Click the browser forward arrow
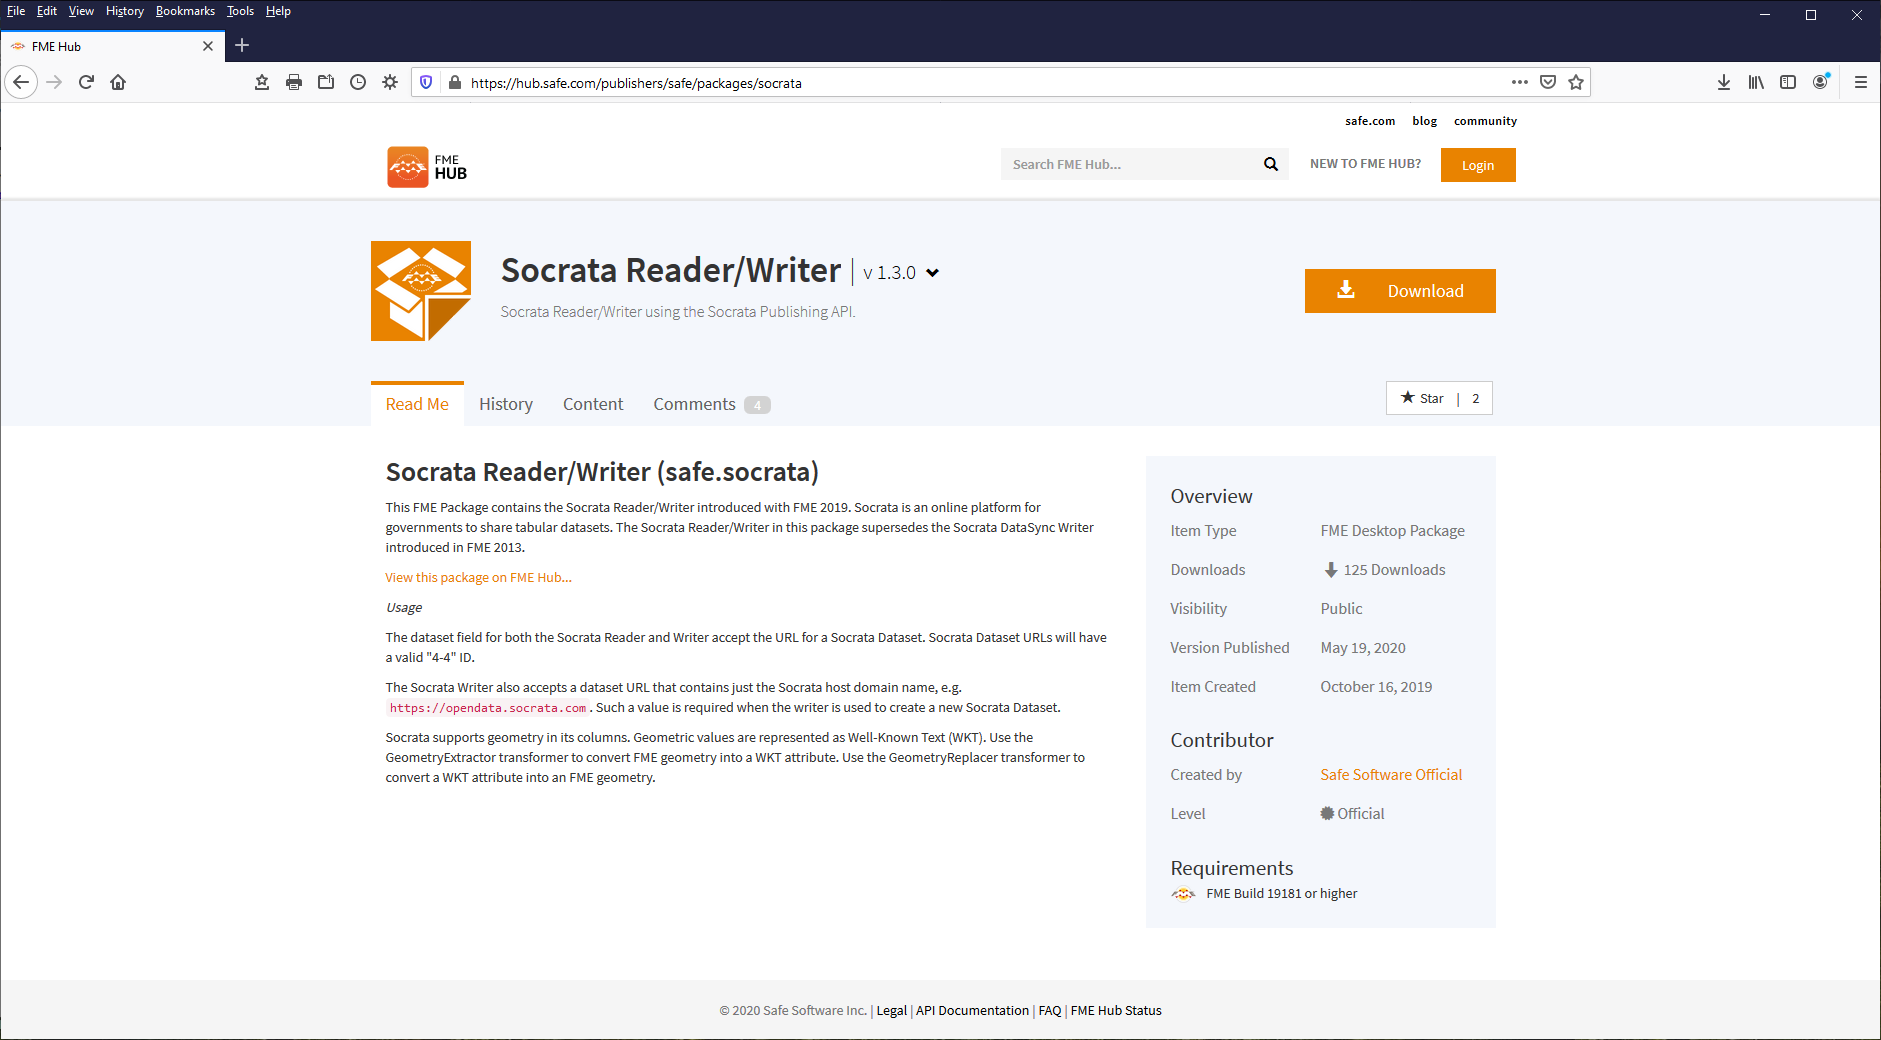1881x1040 pixels. pyautogui.click(x=54, y=82)
